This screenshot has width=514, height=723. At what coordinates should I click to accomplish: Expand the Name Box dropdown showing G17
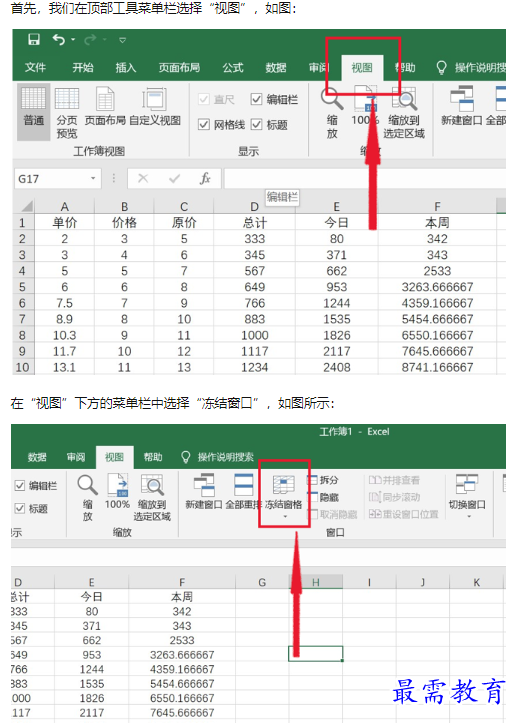point(93,178)
